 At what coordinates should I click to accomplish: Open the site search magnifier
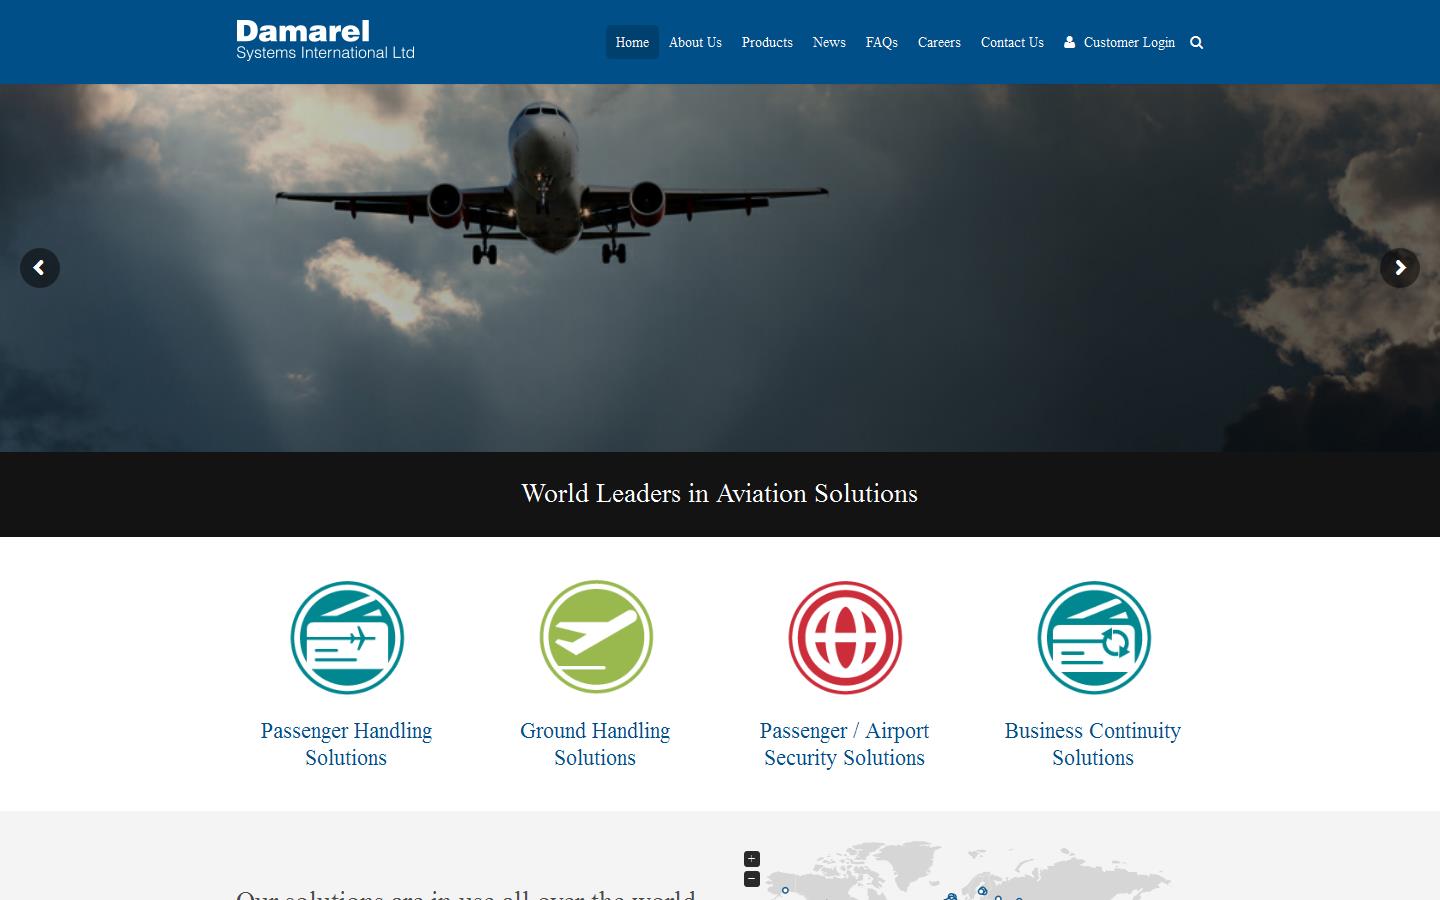(x=1196, y=42)
